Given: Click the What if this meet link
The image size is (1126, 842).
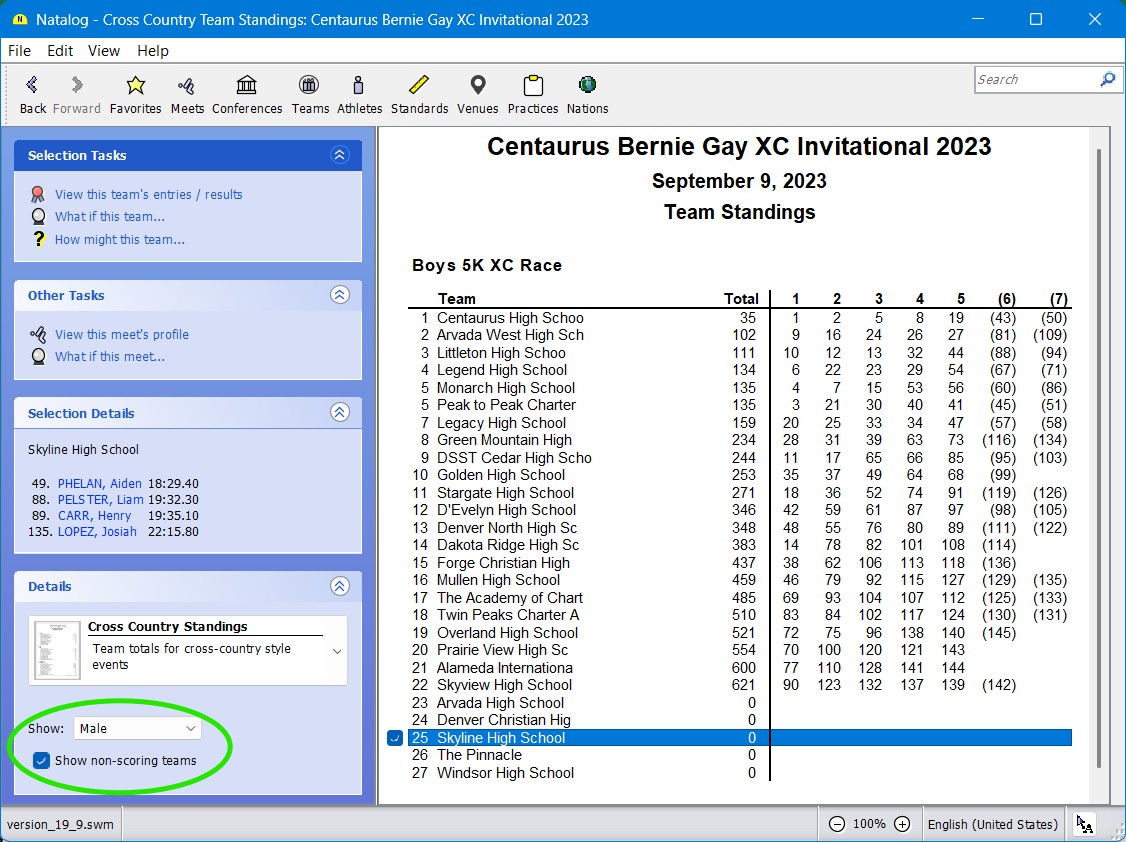Looking at the screenshot, I should [x=110, y=357].
